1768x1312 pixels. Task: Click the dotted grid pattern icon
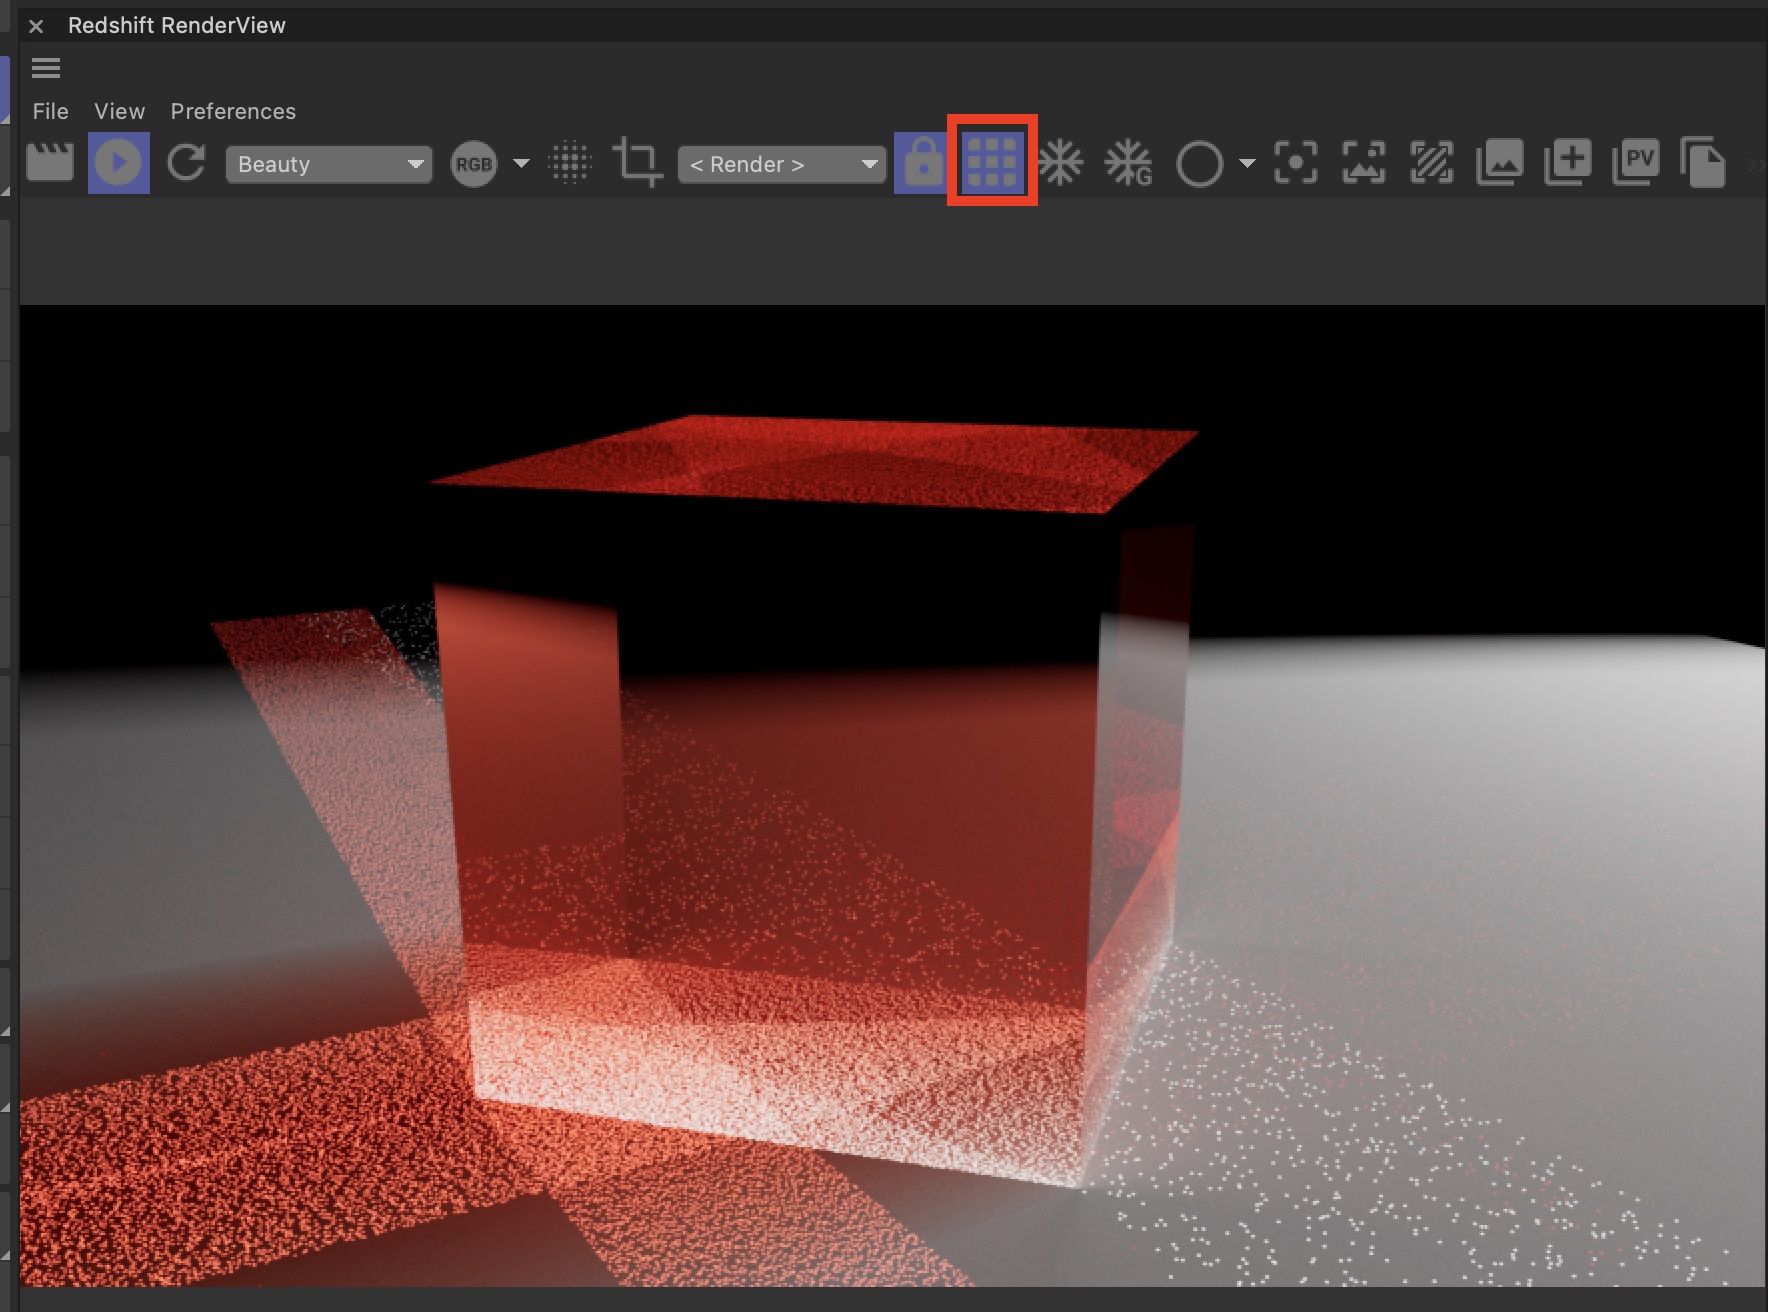tap(571, 163)
